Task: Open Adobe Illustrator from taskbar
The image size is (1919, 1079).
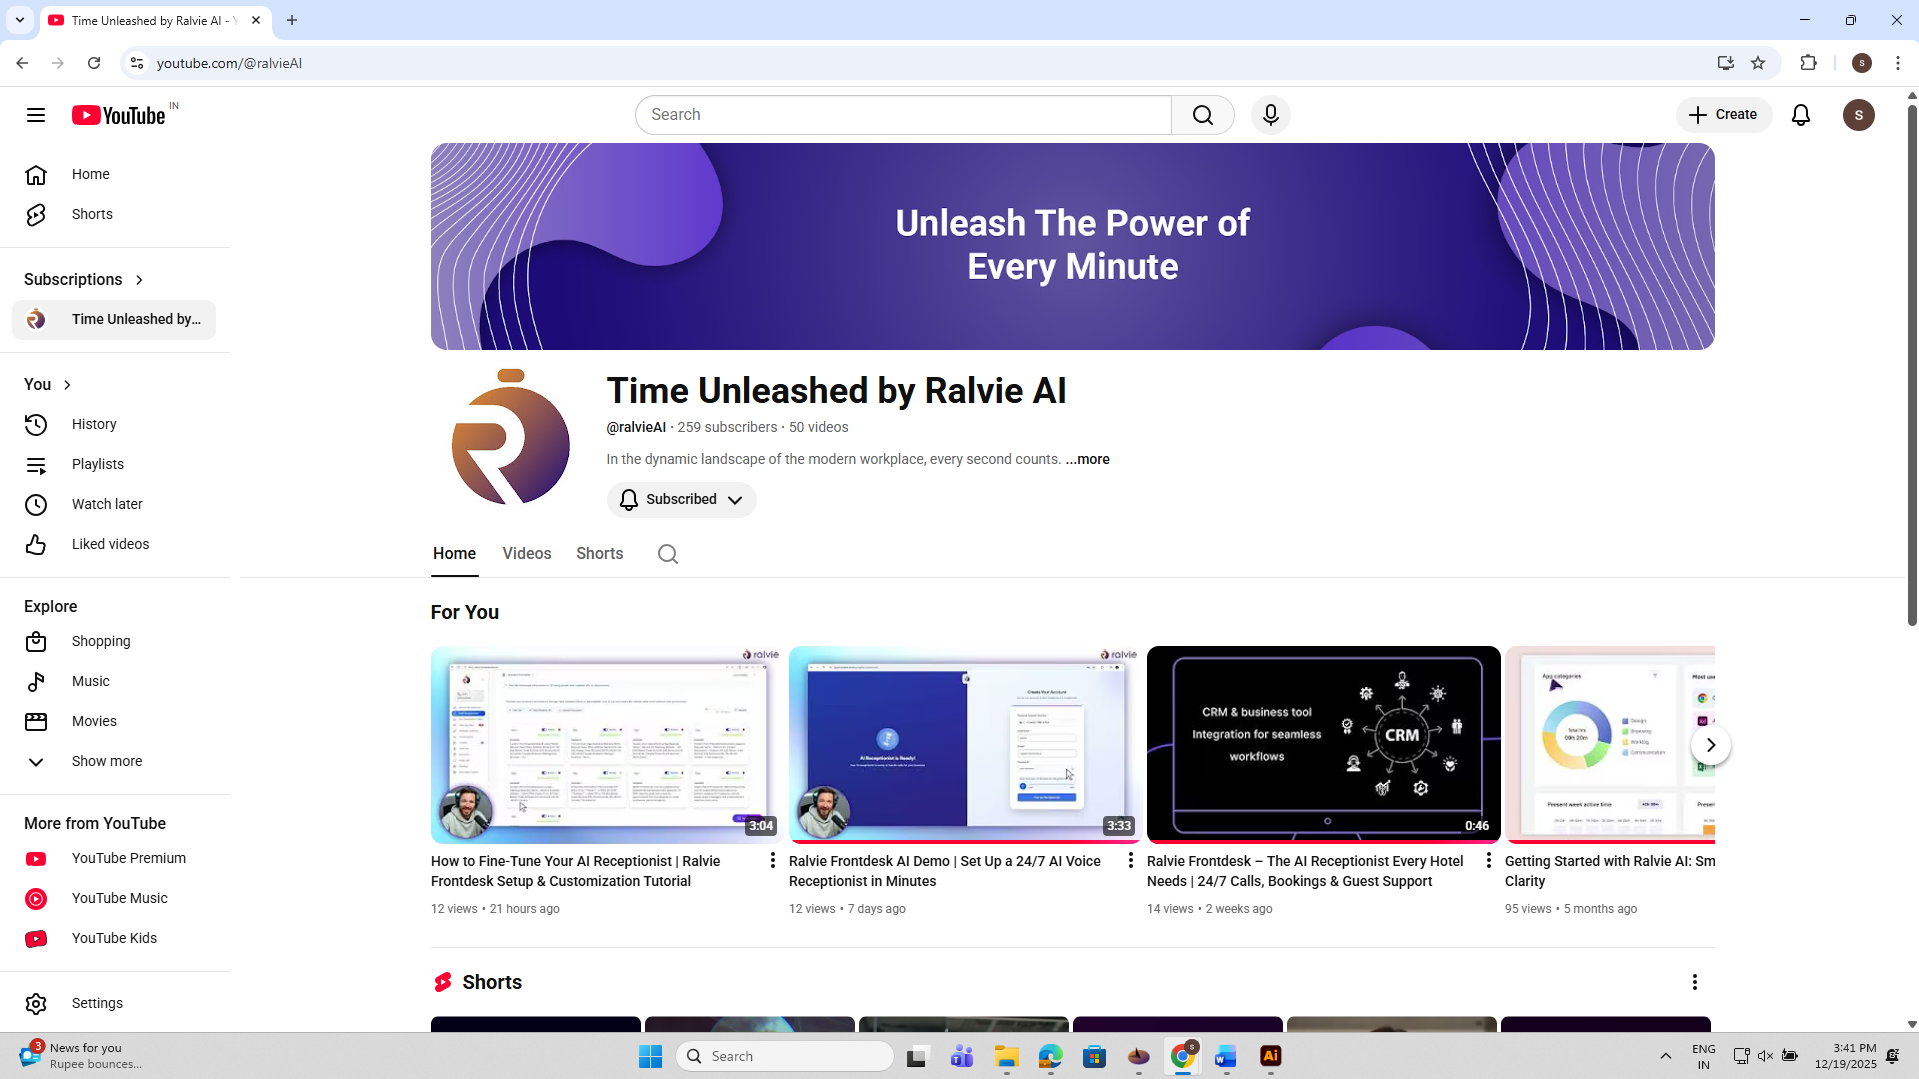Action: coord(1270,1056)
